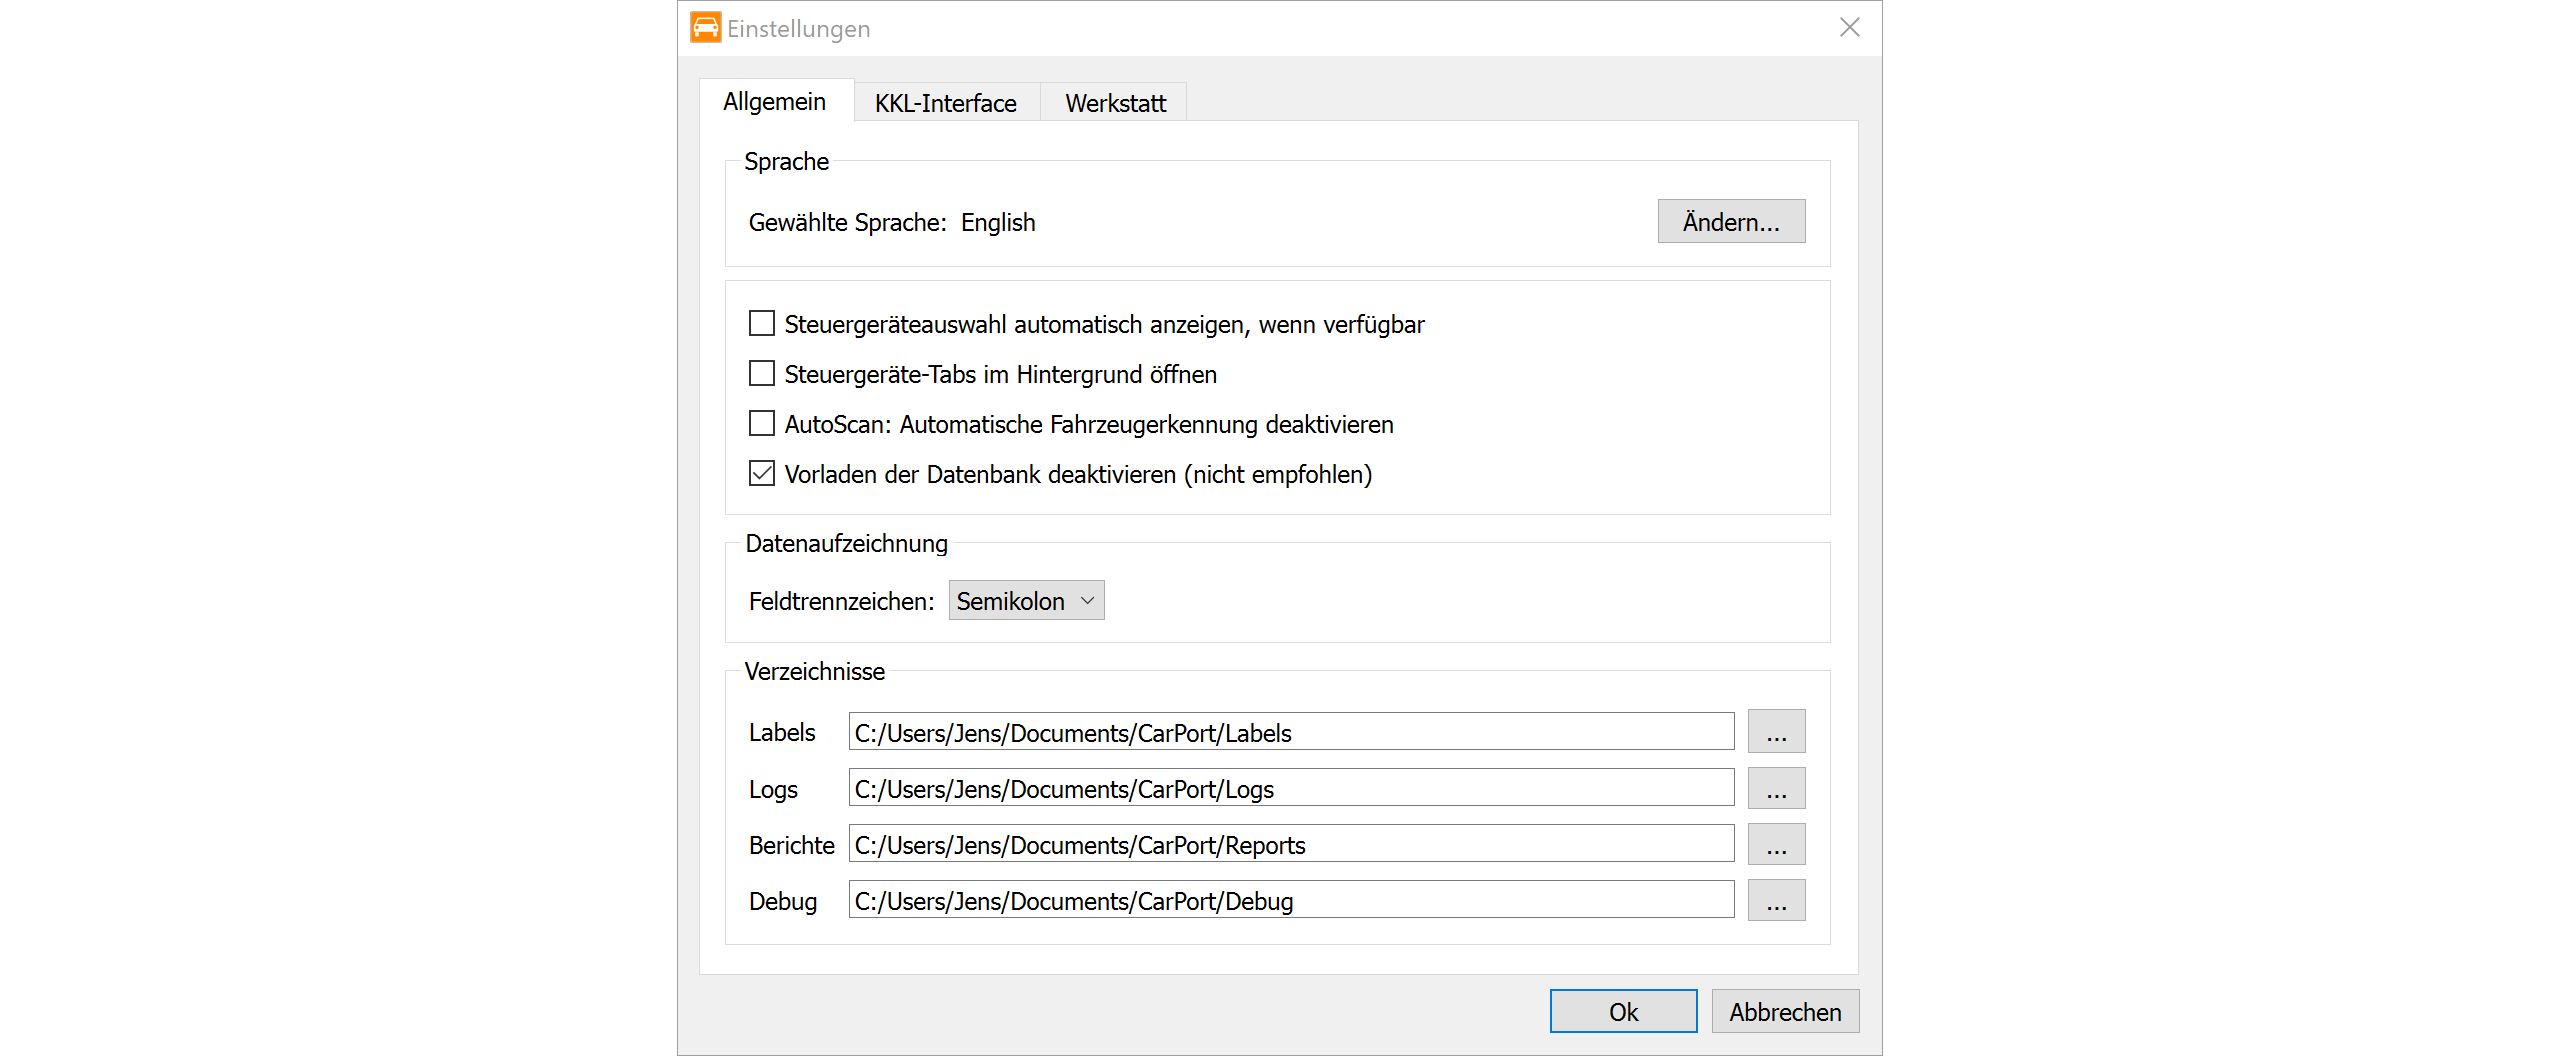The height and width of the screenshot is (1056, 2560).
Task: Open the Werkstatt tab
Action: click(1115, 103)
